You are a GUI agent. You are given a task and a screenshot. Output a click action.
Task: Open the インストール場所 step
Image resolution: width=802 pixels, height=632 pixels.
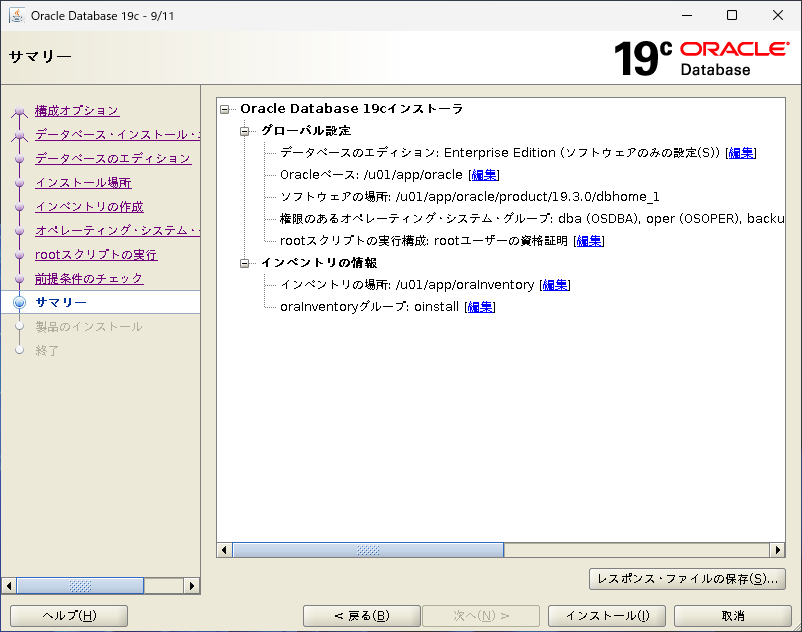click(x=83, y=183)
